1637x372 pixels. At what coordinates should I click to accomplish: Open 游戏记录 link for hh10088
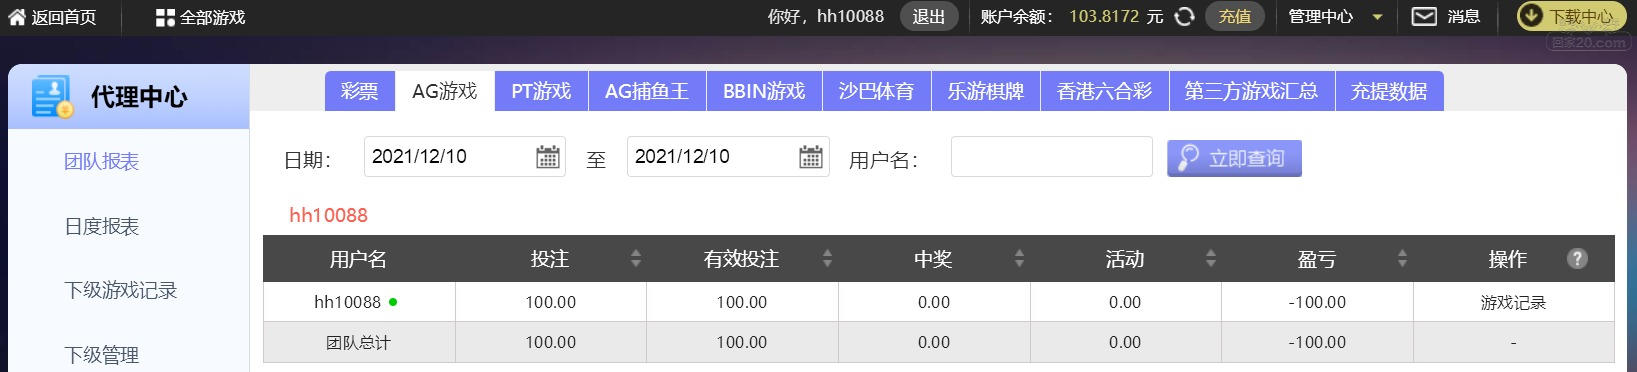pyautogui.click(x=1513, y=302)
